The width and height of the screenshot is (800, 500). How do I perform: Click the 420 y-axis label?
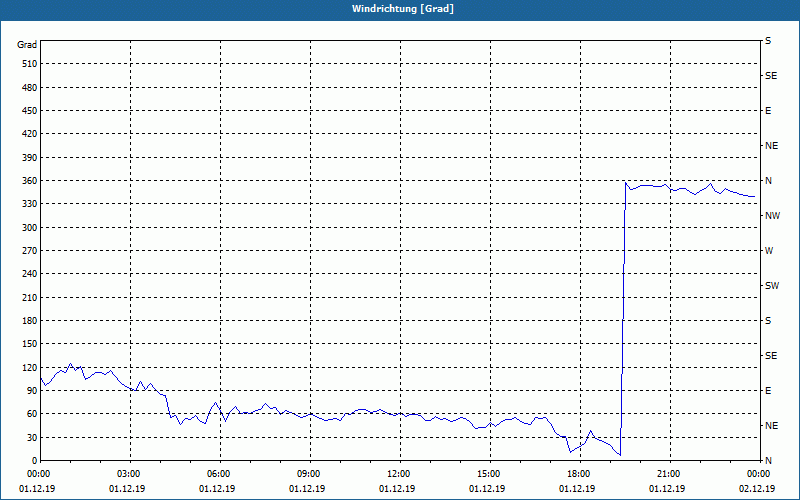click(x=30, y=134)
